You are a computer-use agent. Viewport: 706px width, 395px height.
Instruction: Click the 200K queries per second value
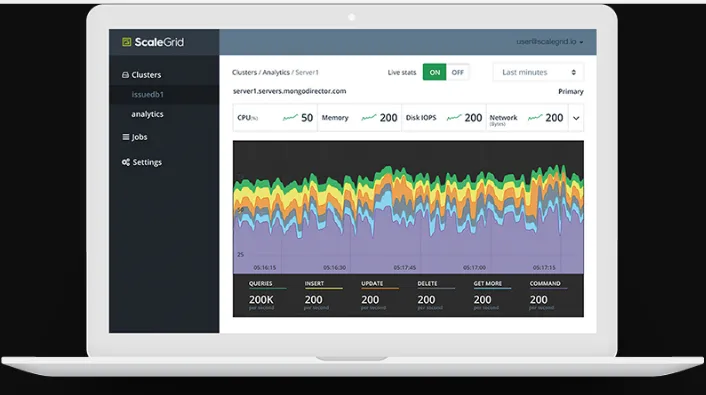[261, 300]
